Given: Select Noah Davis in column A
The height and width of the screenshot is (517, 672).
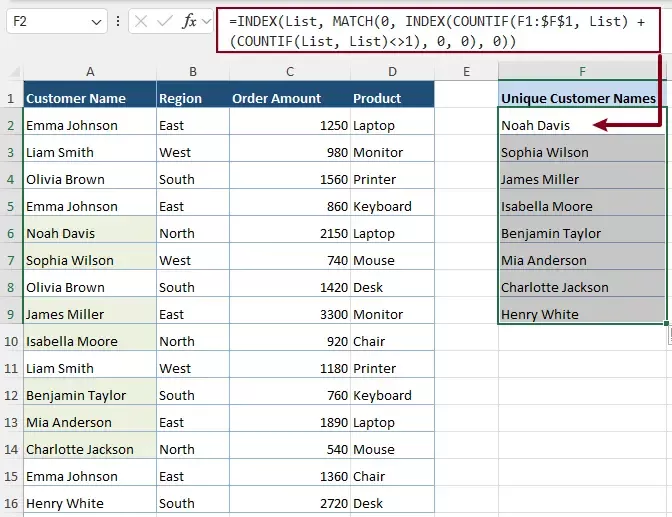Looking at the screenshot, I should point(90,229).
